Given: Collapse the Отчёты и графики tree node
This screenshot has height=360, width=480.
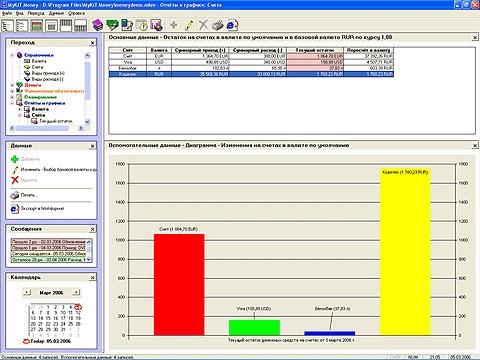Looking at the screenshot, I should (x=12, y=103).
